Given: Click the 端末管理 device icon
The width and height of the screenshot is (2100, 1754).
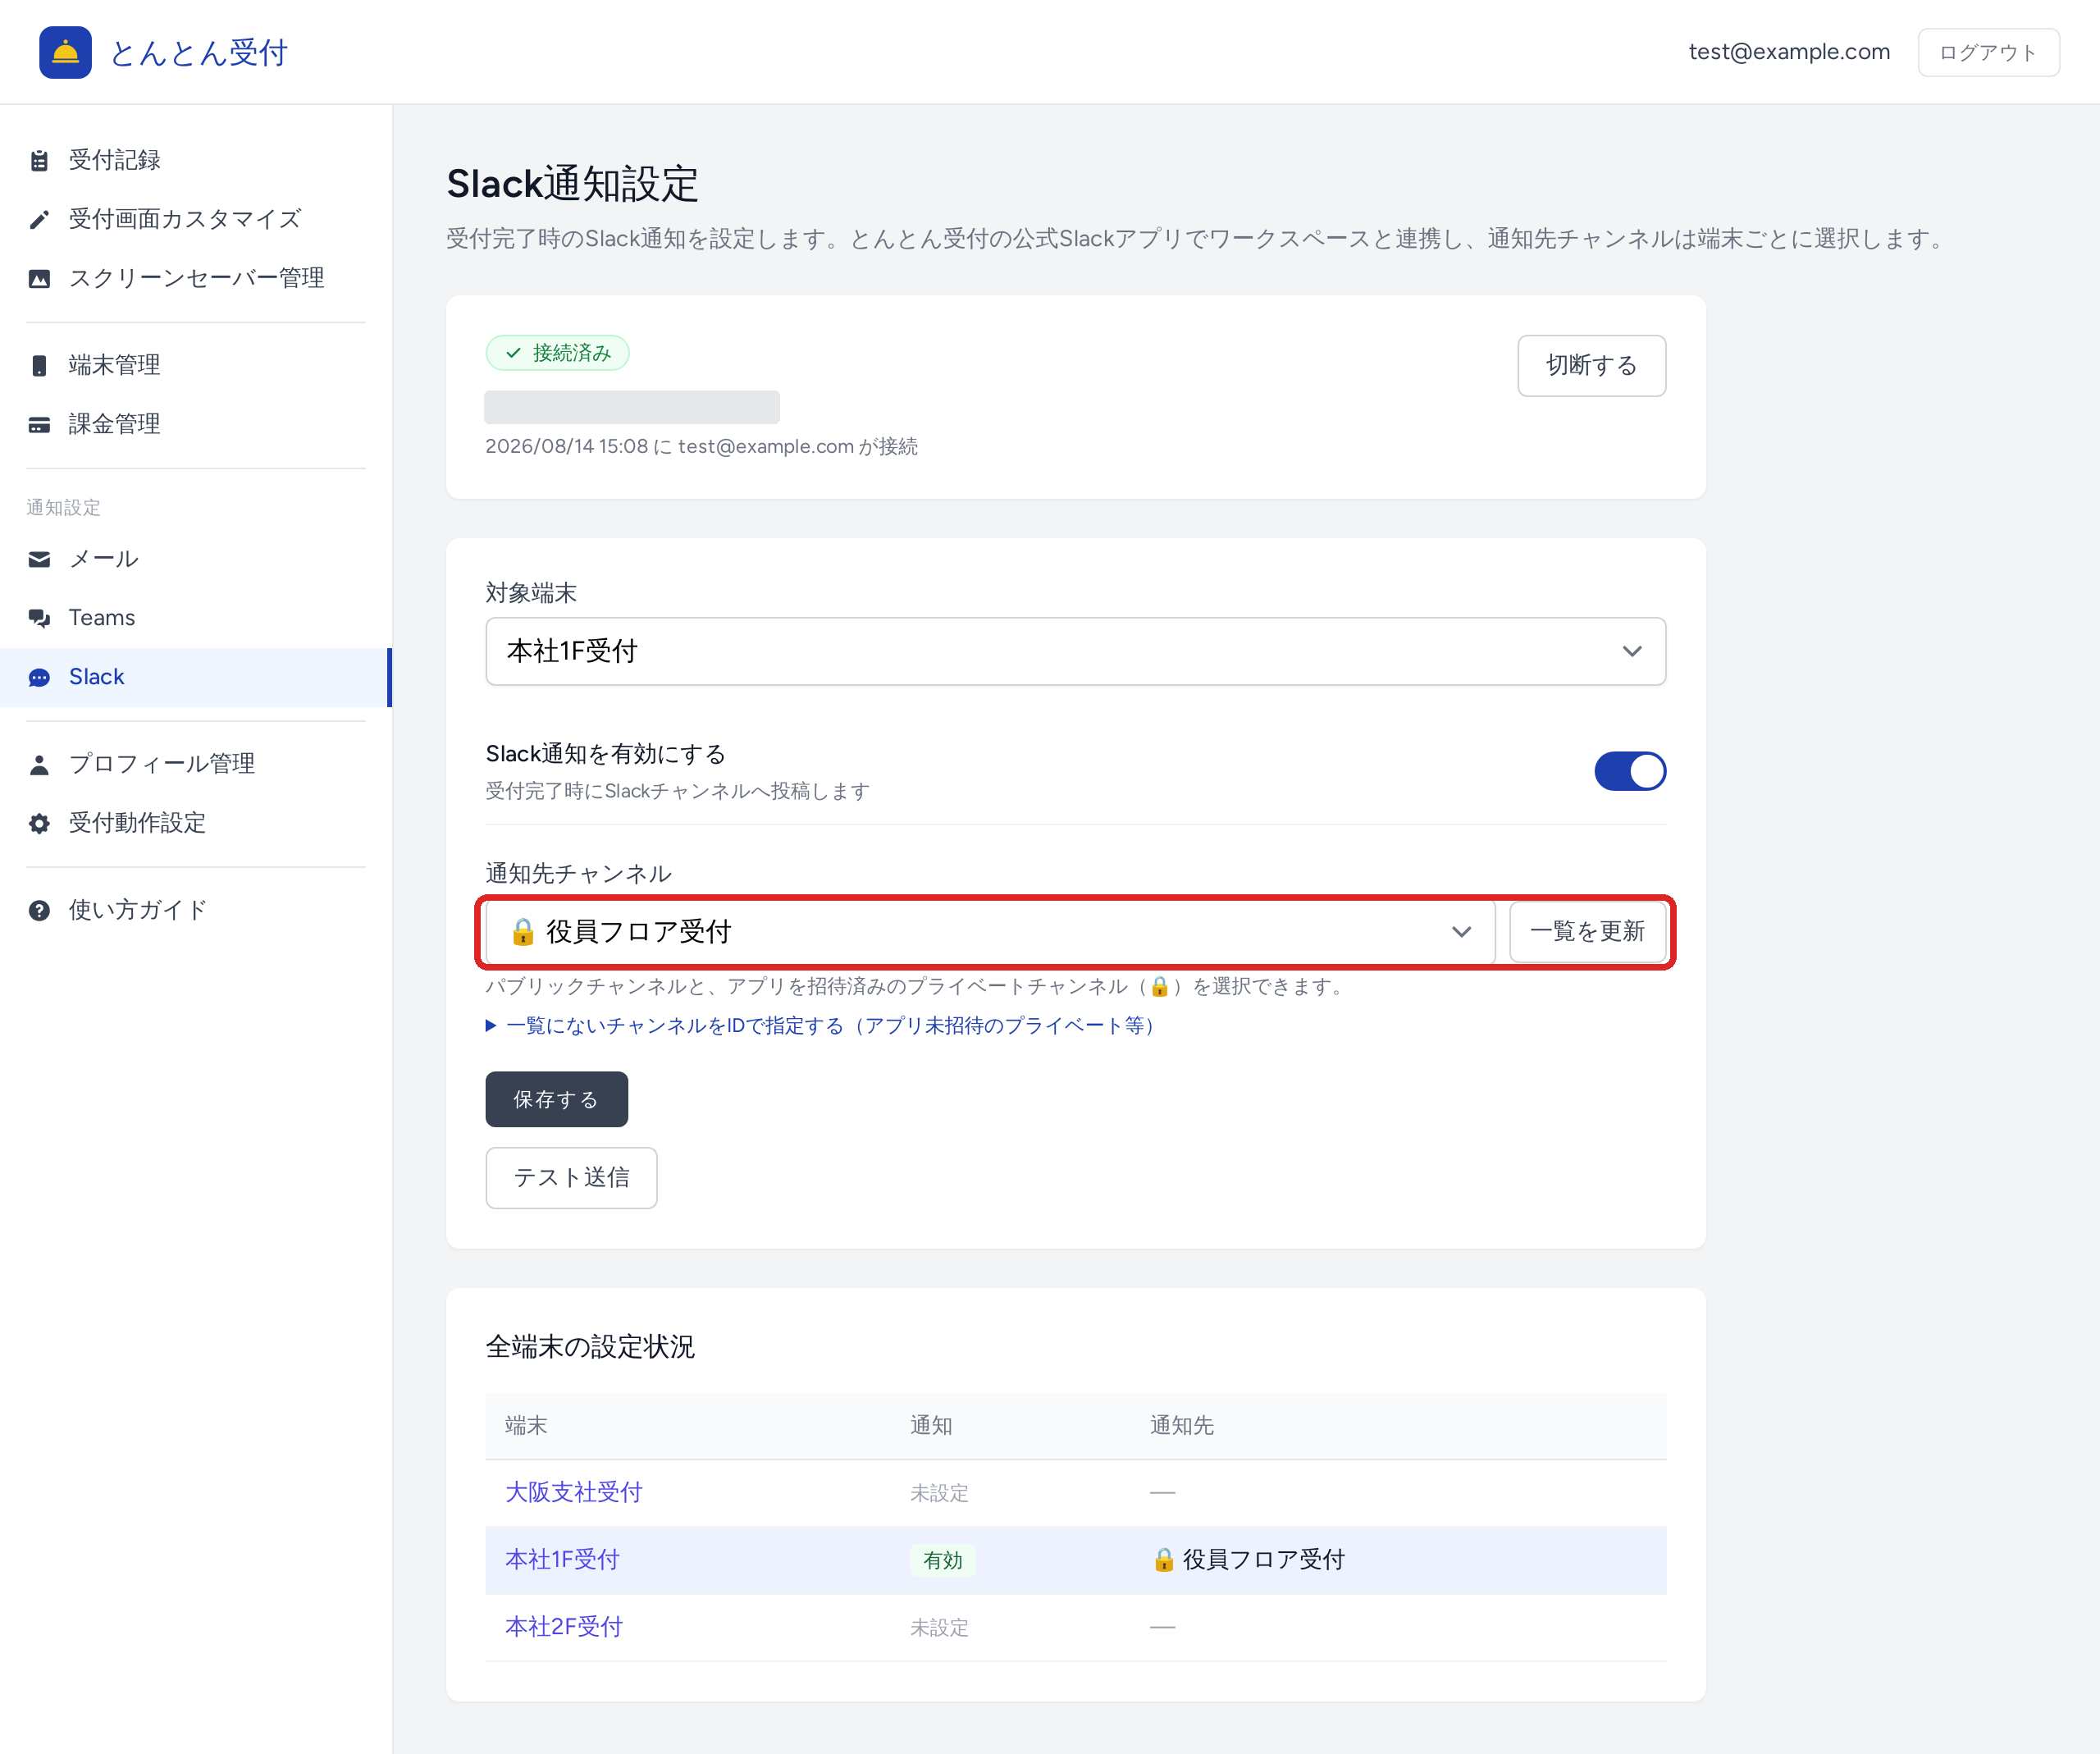Looking at the screenshot, I should (x=39, y=365).
